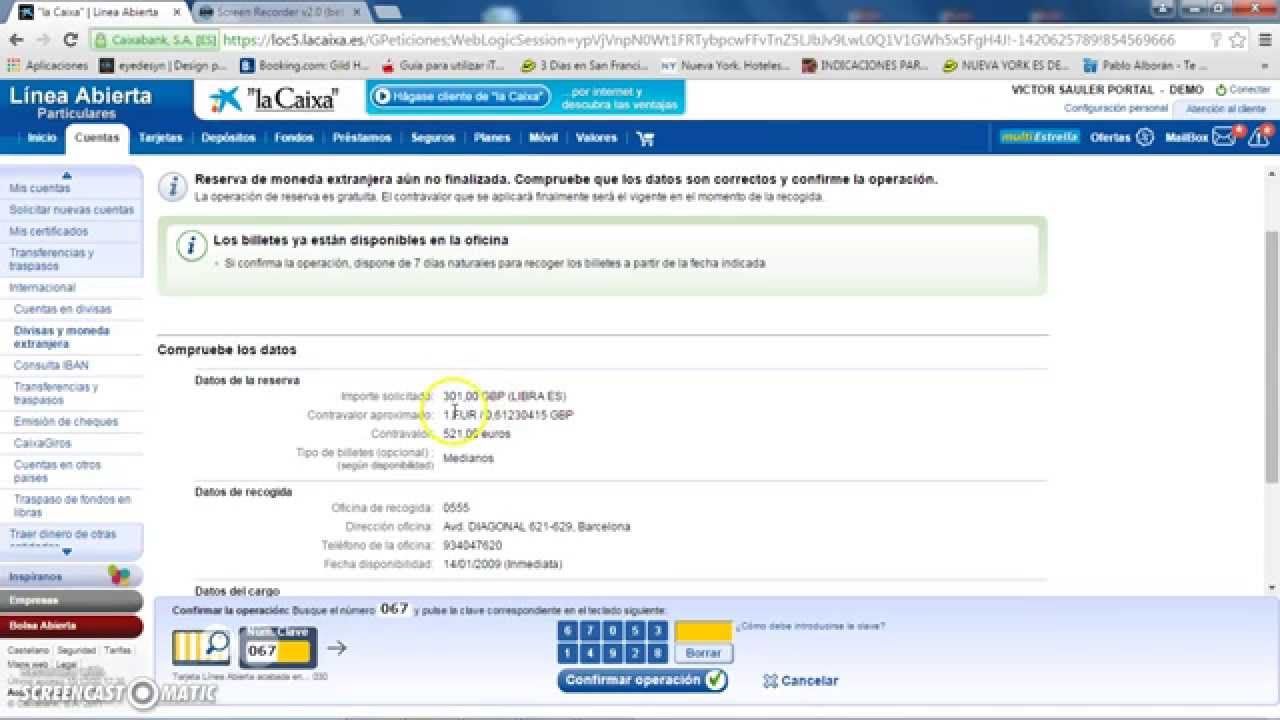Click the alerts icon with red notification badge

[1259, 138]
